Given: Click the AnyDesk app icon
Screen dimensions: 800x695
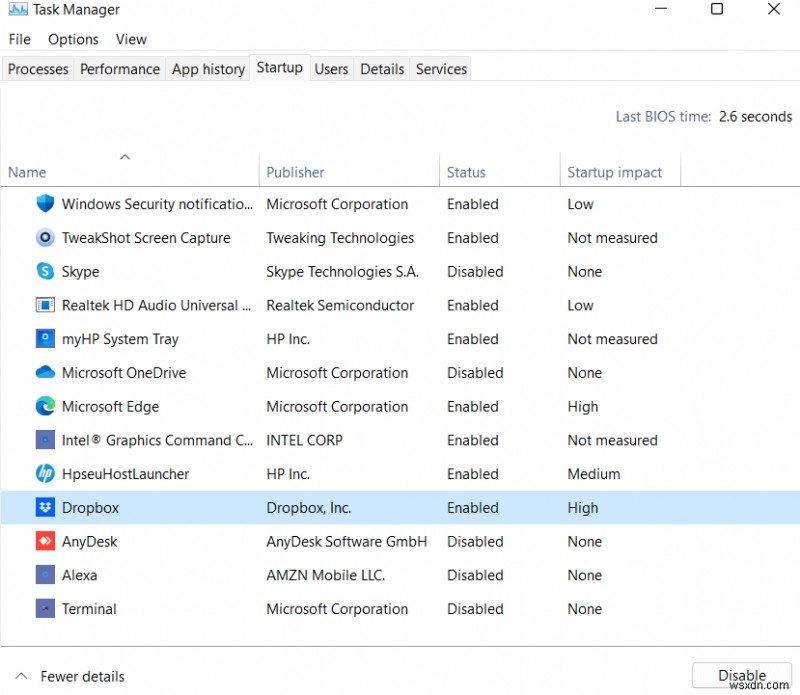Looking at the screenshot, I should pos(44,541).
